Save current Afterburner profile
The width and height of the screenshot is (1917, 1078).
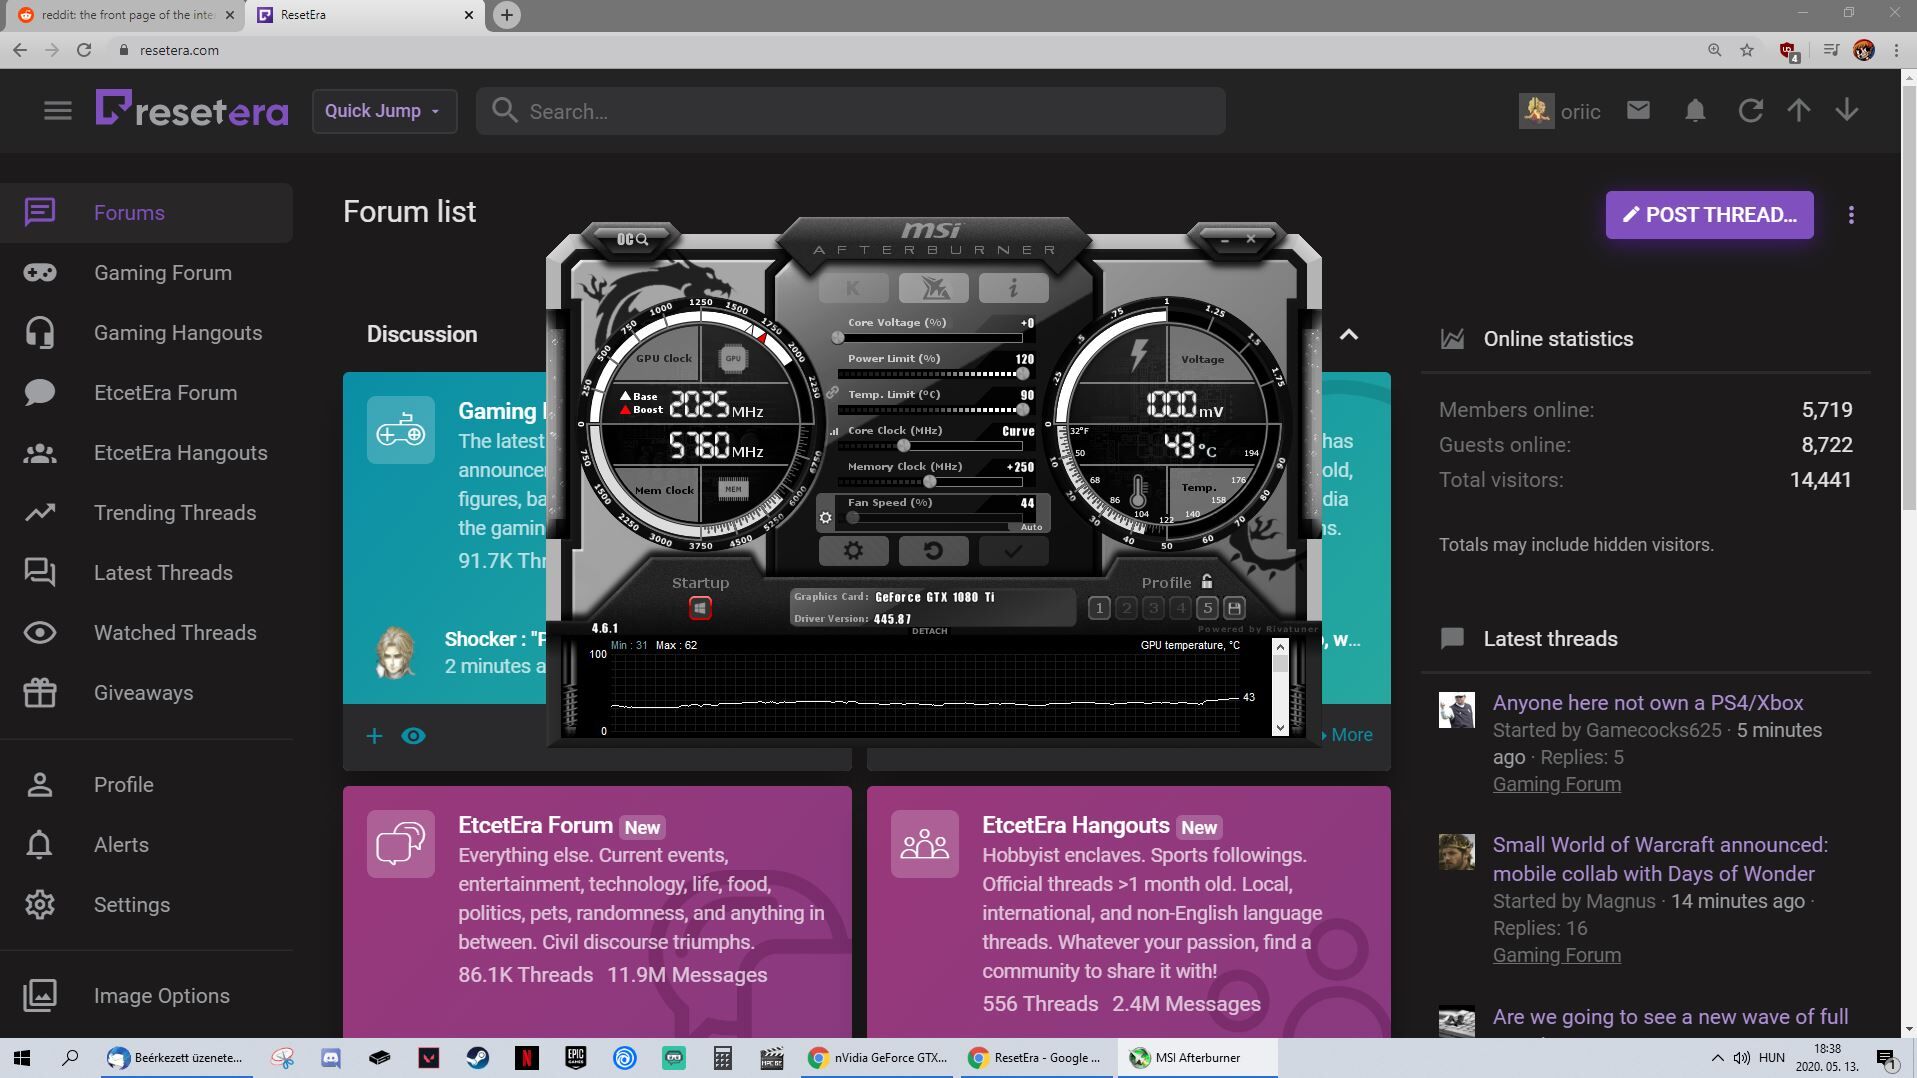tap(1234, 608)
